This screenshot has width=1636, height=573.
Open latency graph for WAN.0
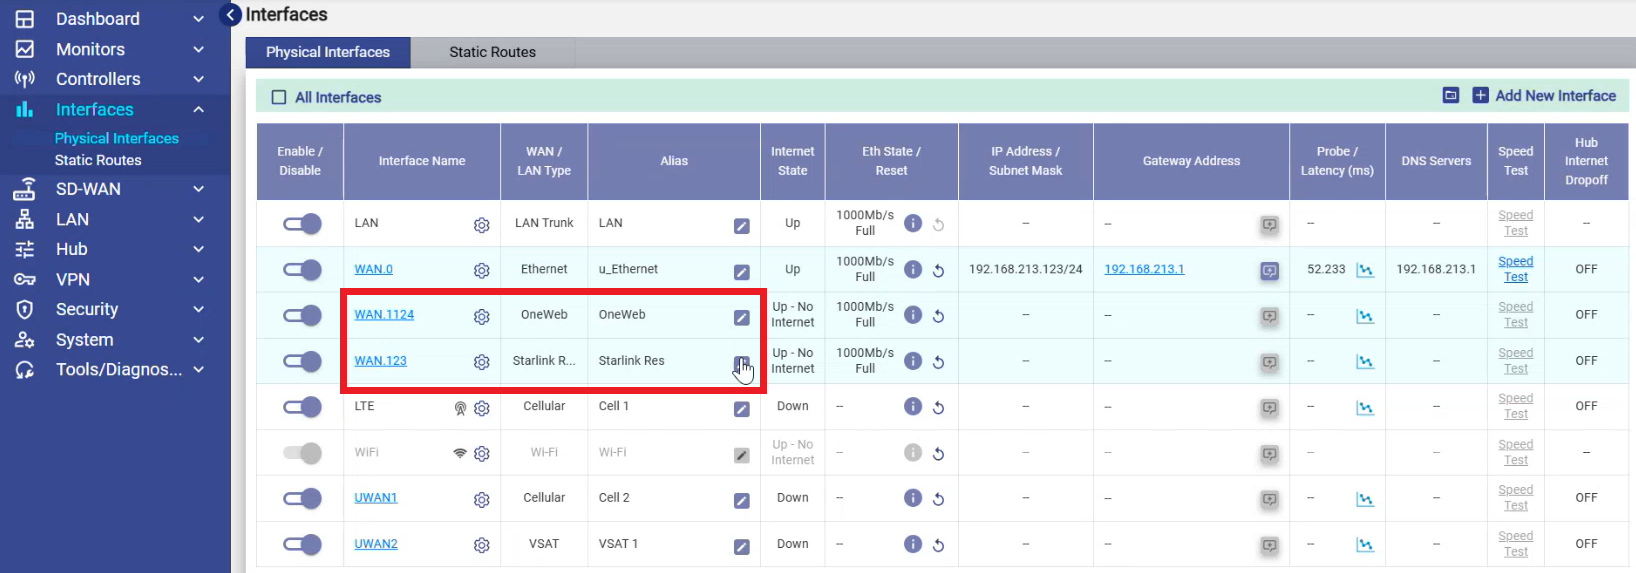(1364, 271)
